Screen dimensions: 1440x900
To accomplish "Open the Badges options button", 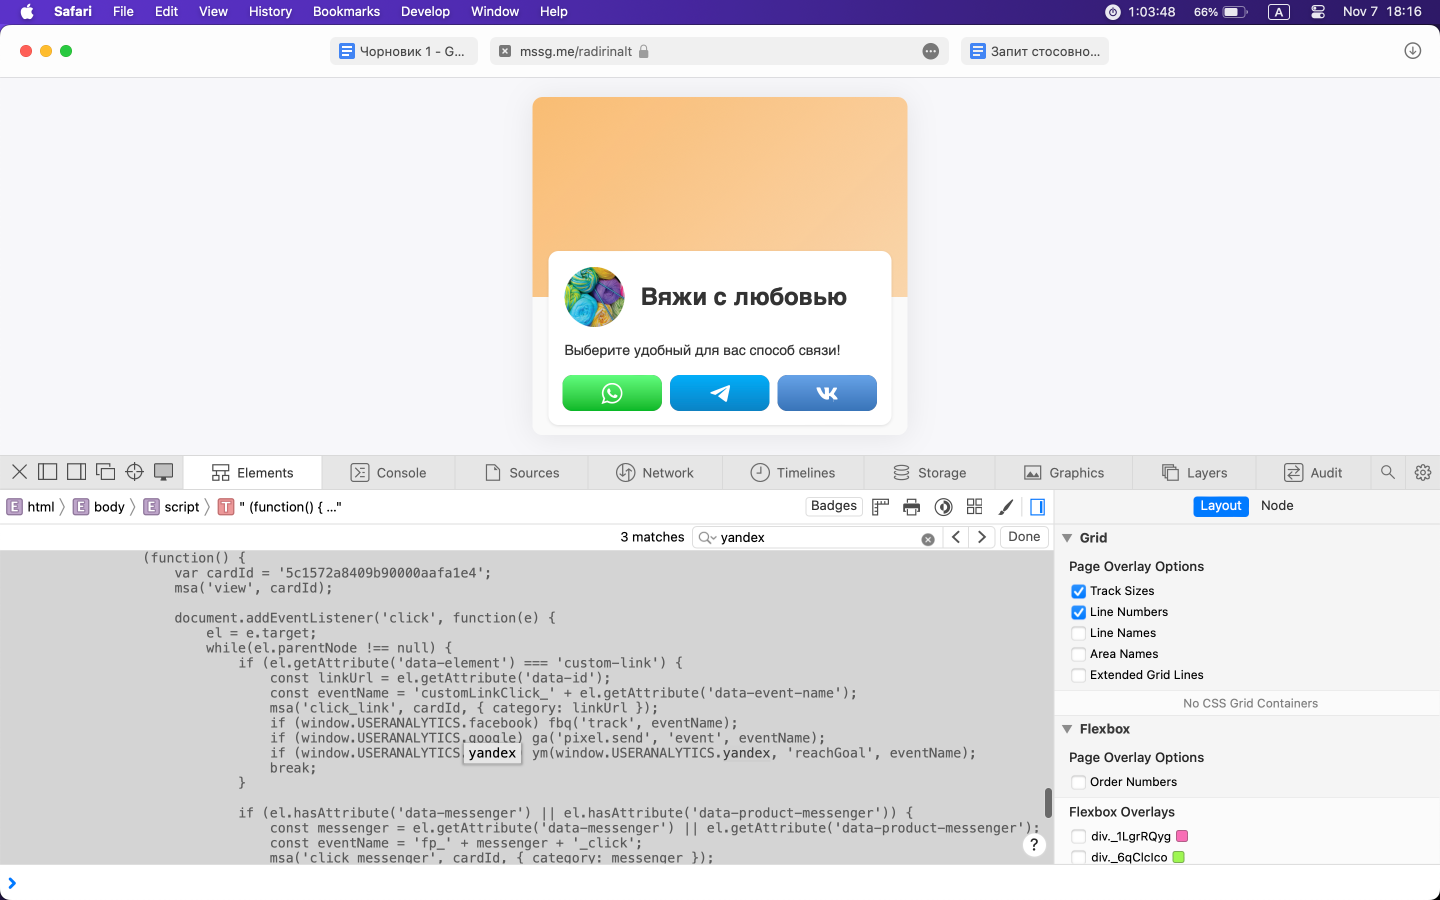I will (x=834, y=506).
